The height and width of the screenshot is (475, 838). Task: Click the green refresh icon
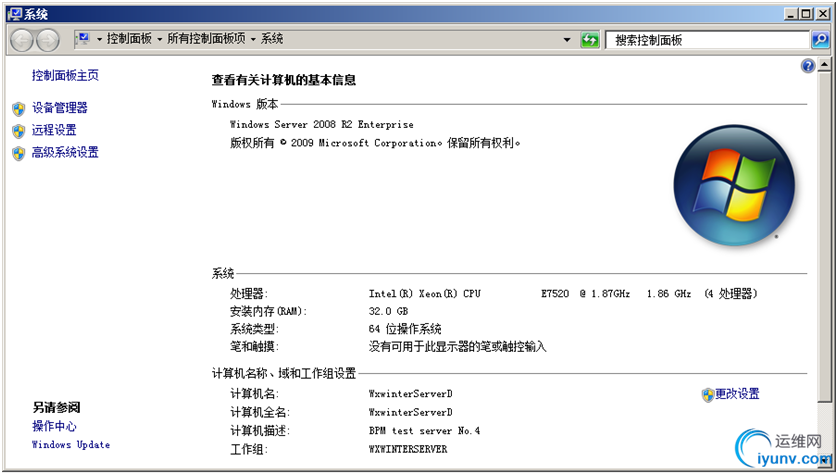point(589,40)
